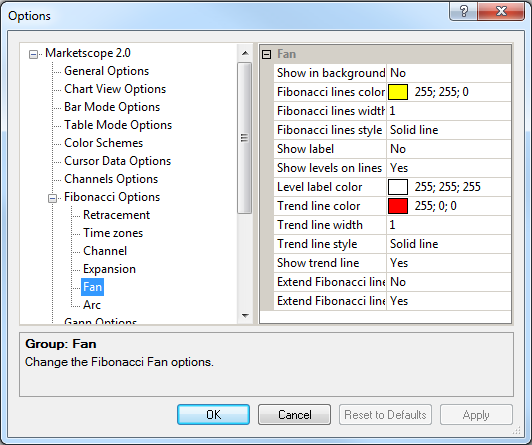This screenshot has width=532, height=445.
Task: Toggle the Show in background value
Action: 449,73
